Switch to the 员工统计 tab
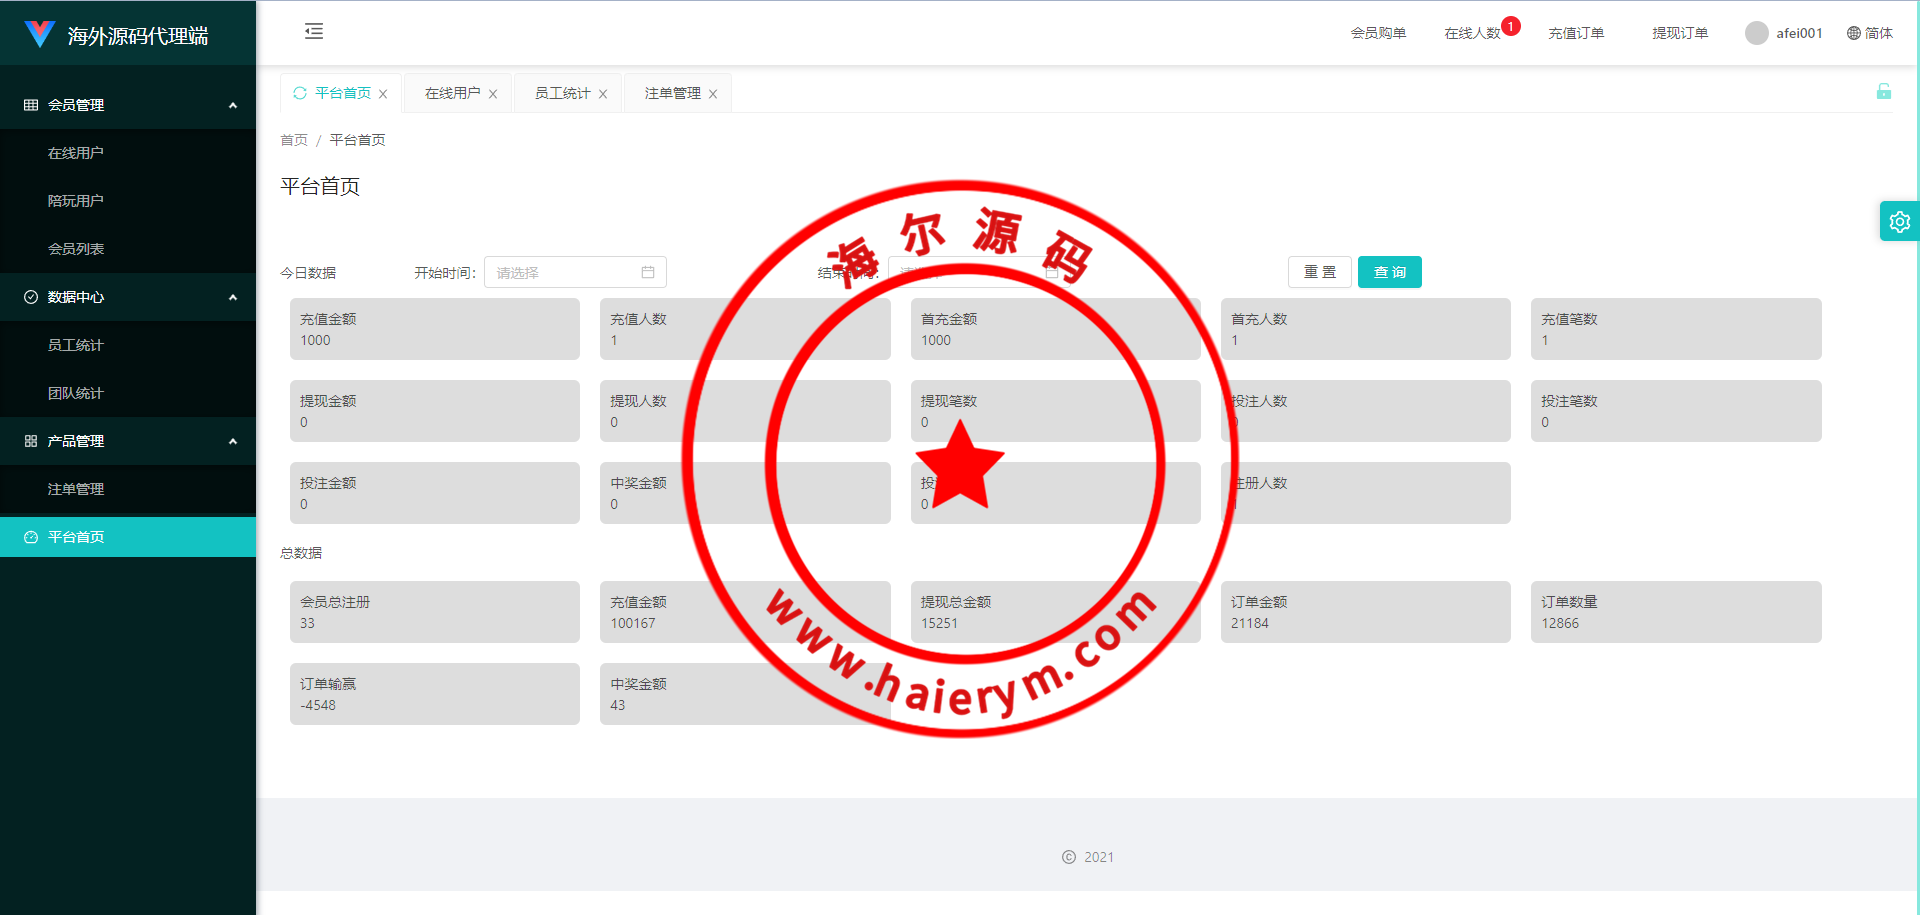 (562, 93)
